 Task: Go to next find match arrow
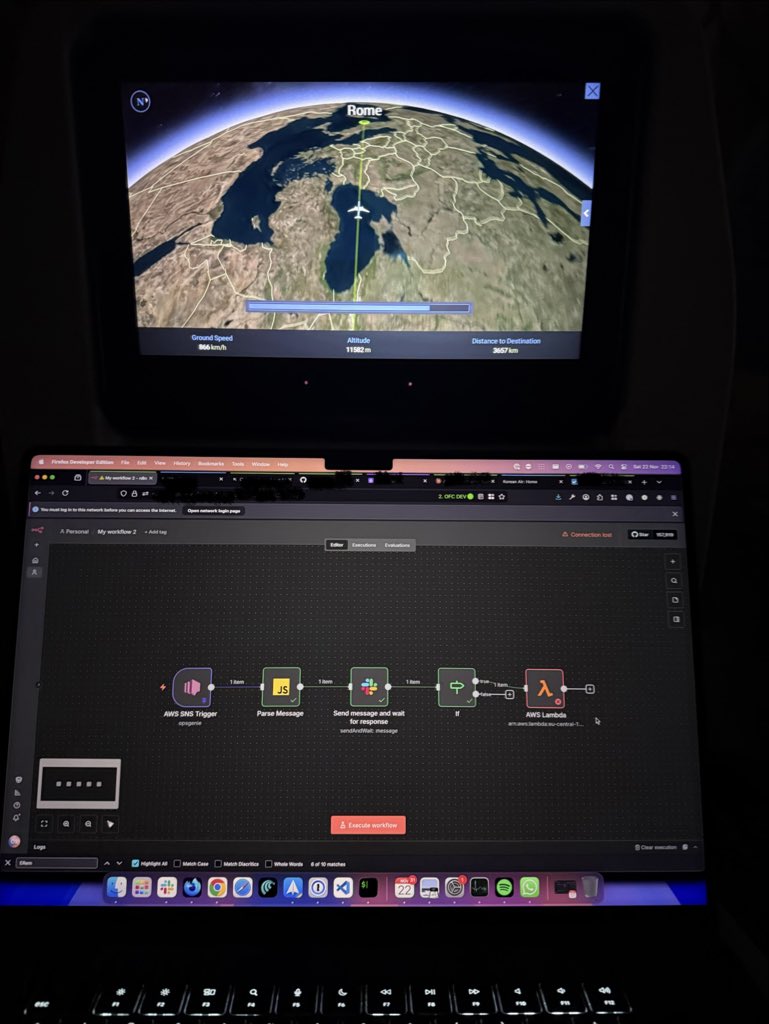point(119,863)
